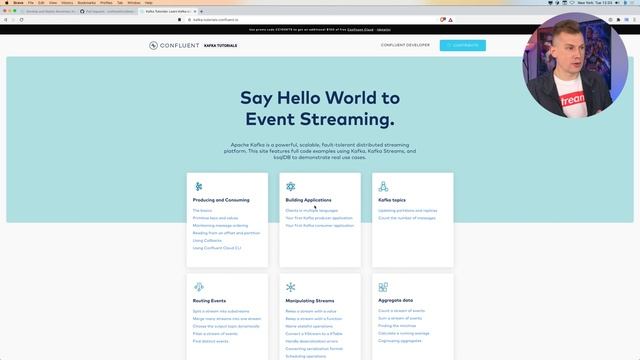Open Using Confluent Cloud CLI tutorial
640x360 pixels.
[x=217, y=248]
